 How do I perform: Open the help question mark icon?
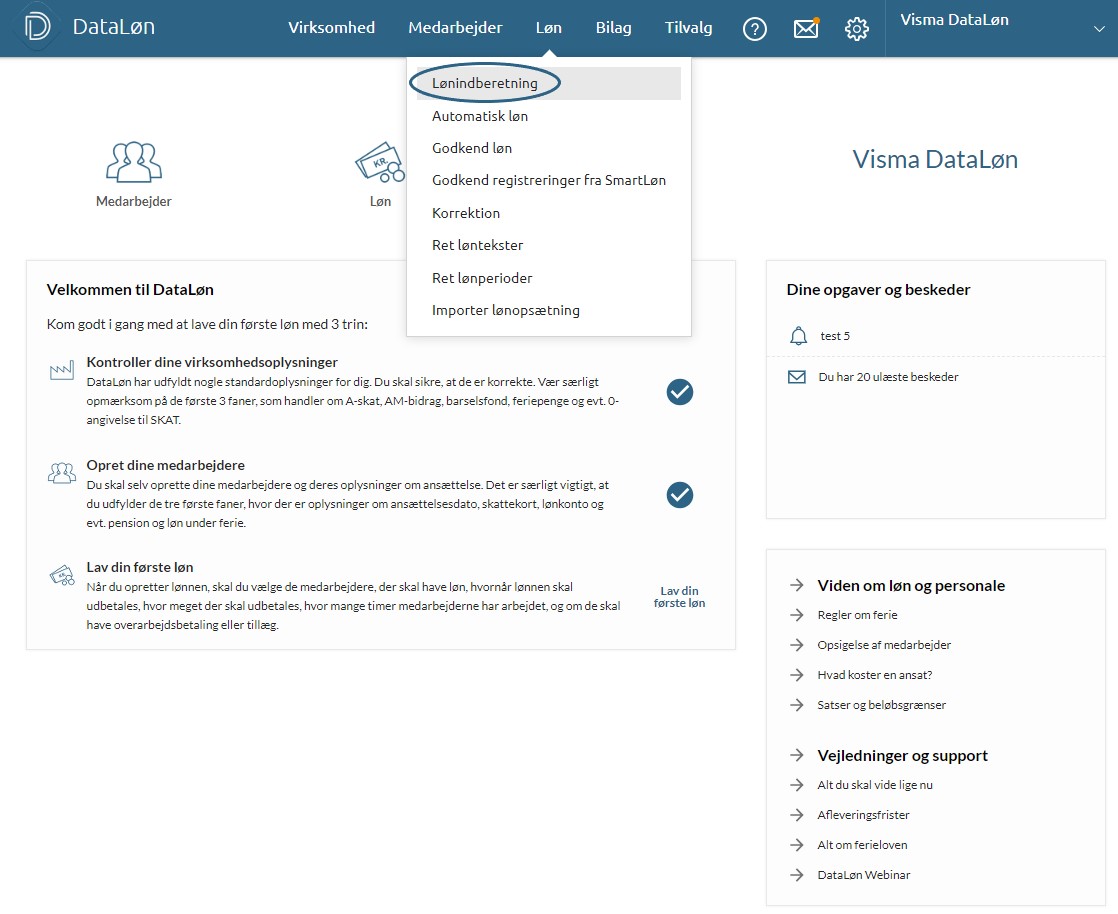[x=754, y=29]
